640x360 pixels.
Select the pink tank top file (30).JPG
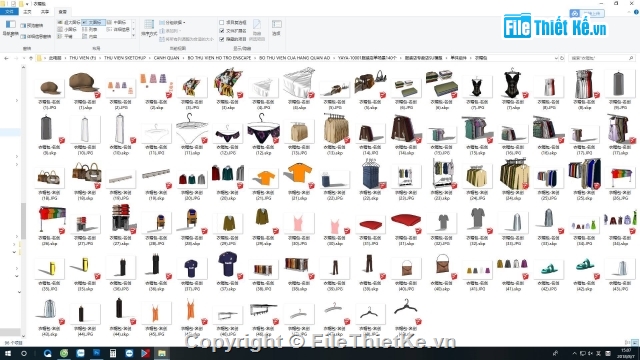pyautogui.click(x=299, y=228)
